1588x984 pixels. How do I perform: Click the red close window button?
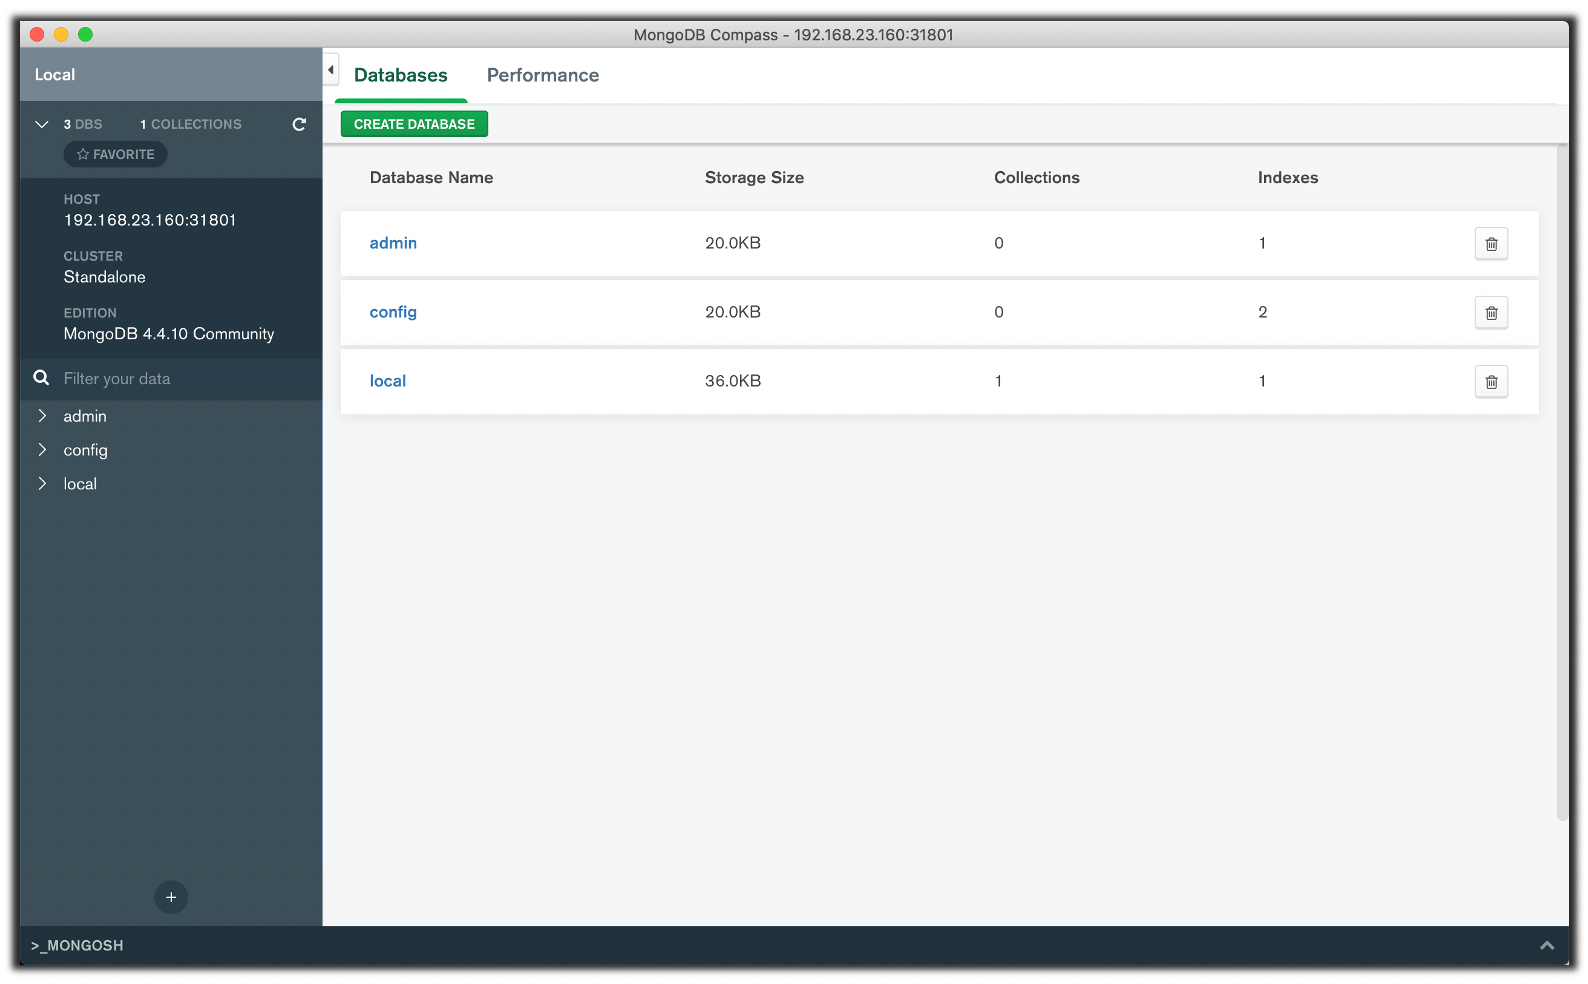[x=37, y=34]
